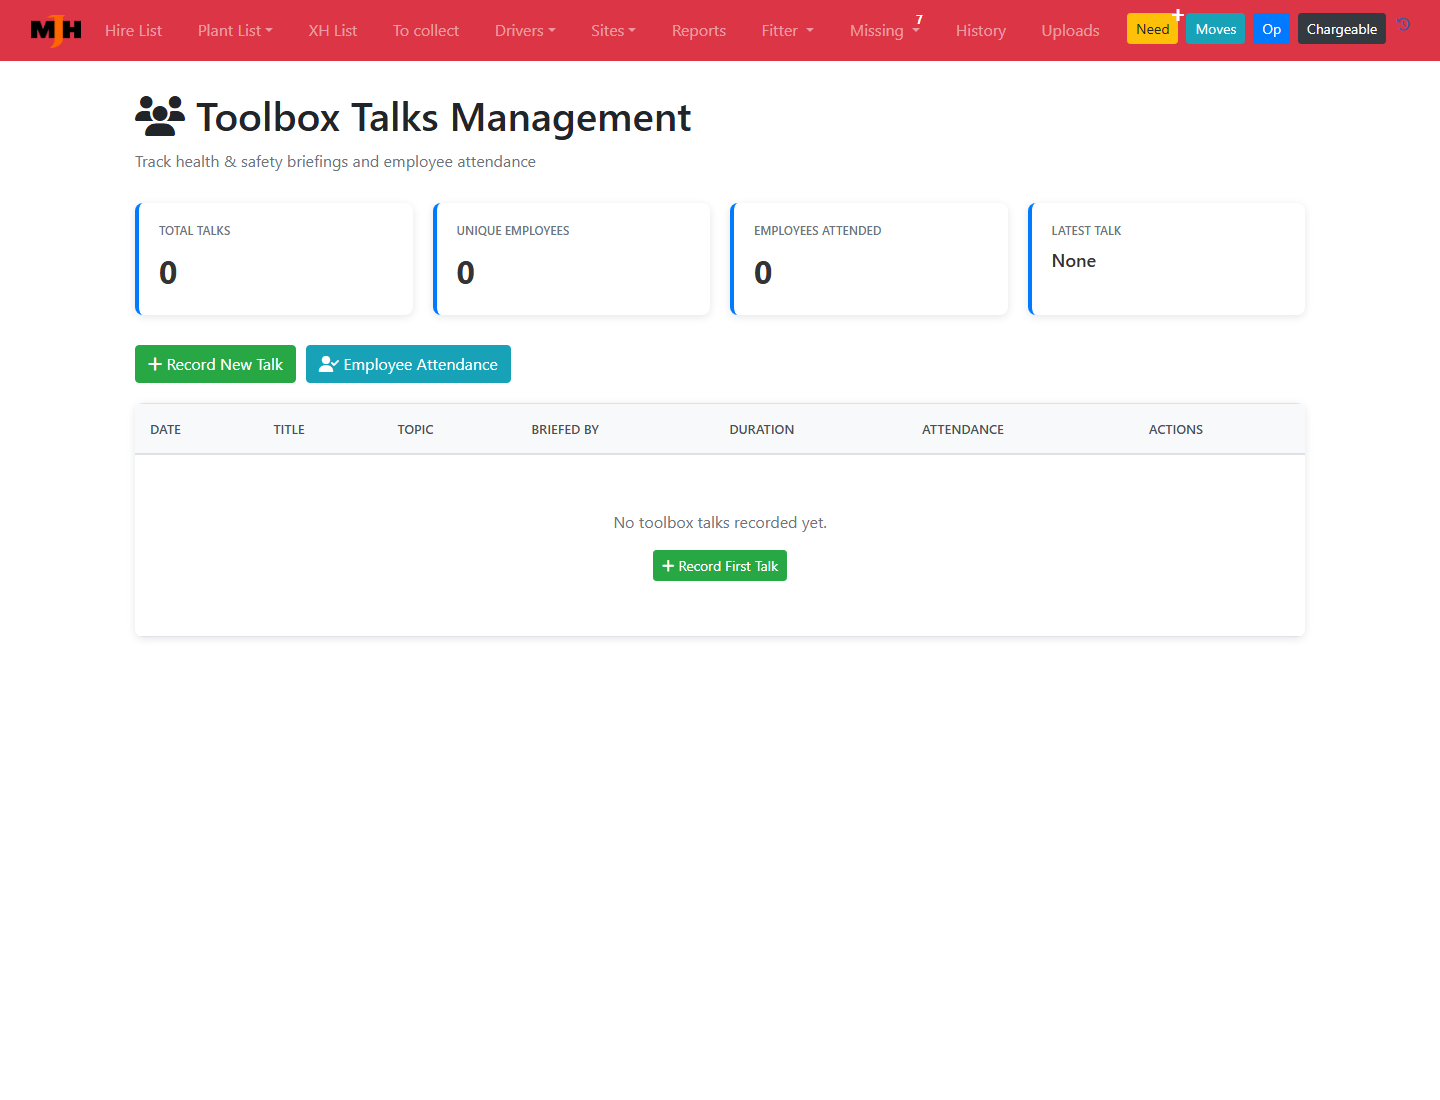
Task: Click Record First Talk button
Action: tap(720, 566)
